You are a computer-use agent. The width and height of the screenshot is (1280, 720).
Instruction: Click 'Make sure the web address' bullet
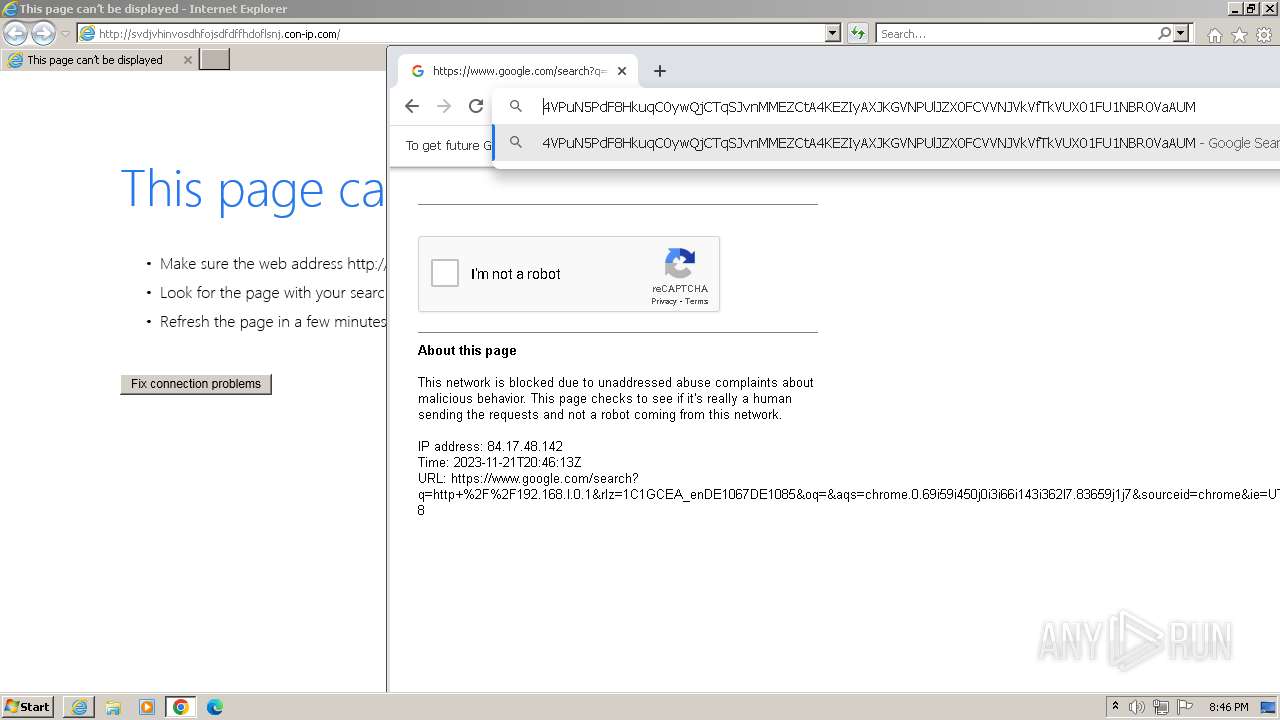[x=272, y=264]
